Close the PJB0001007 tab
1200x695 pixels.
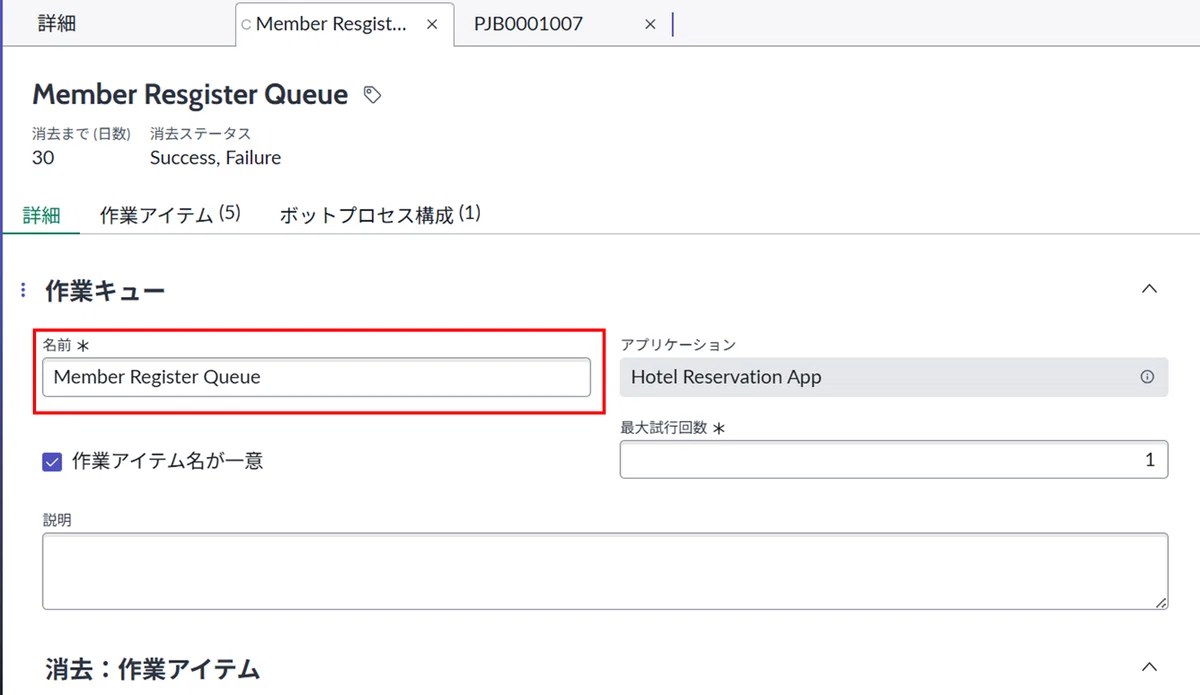(x=650, y=24)
